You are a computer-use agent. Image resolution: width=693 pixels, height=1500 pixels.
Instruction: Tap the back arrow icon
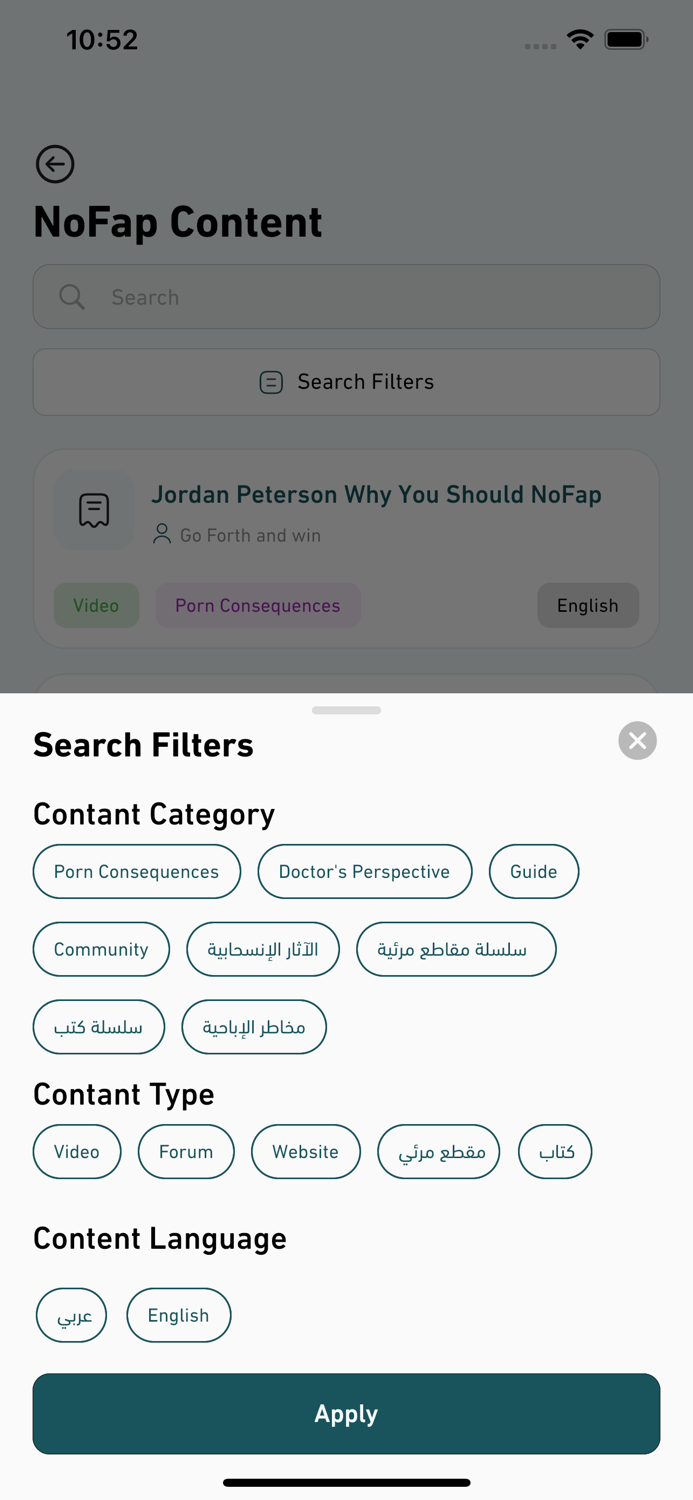[x=55, y=164]
